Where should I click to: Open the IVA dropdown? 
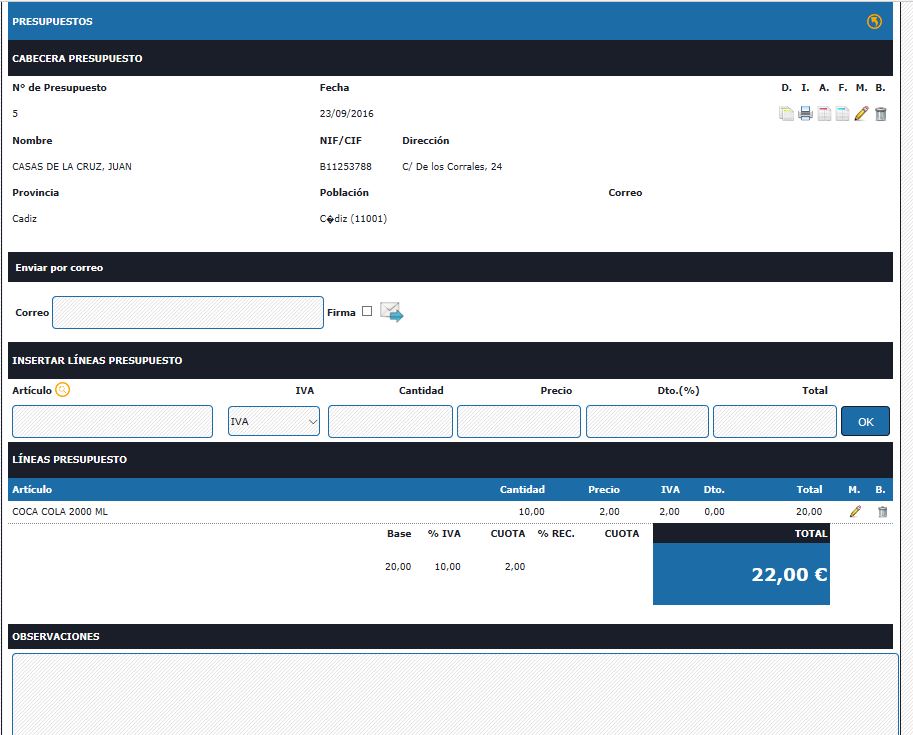(273, 422)
